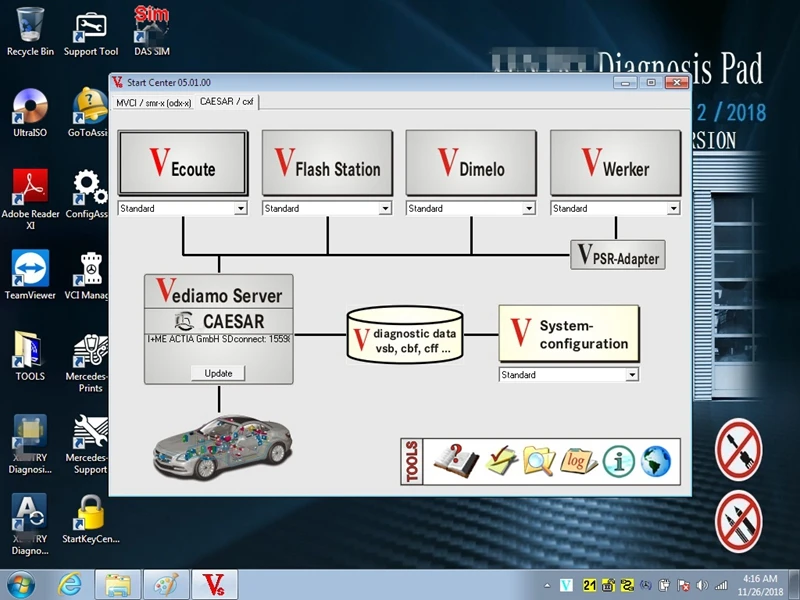
Task: Click the network signal tray icon
Action: point(721,585)
